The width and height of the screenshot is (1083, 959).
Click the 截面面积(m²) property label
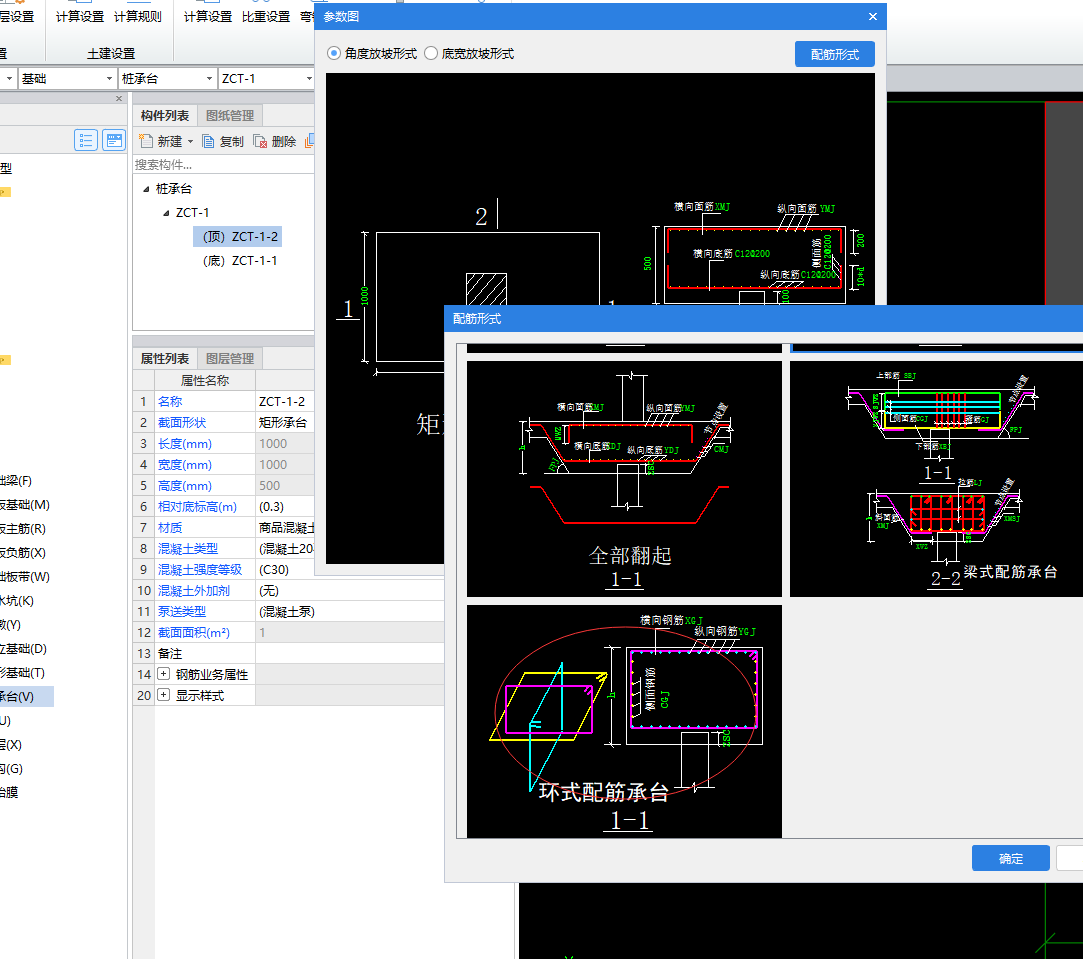coord(193,632)
